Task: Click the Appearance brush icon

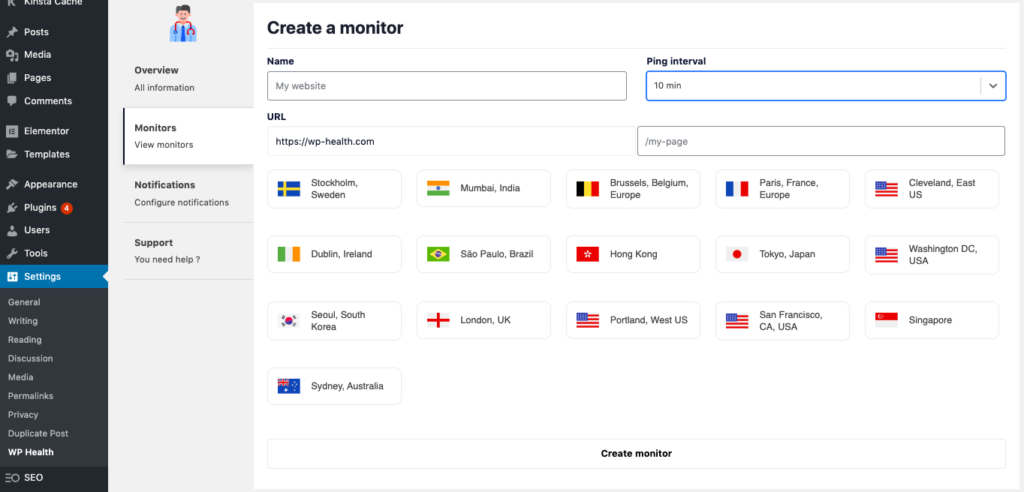Action: click(x=12, y=184)
